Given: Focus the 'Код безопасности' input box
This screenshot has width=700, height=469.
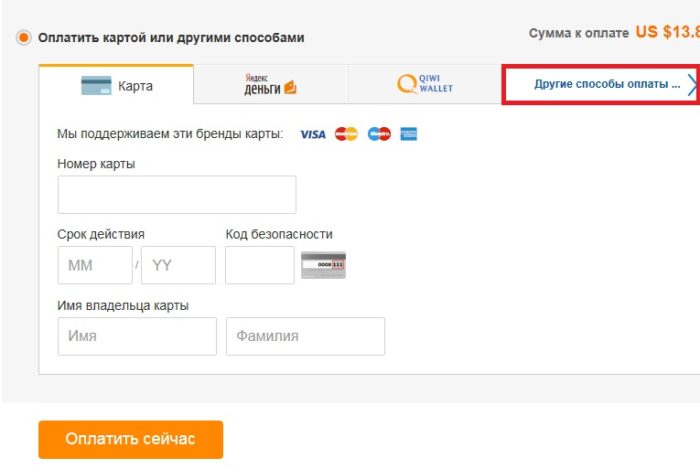Looking at the screenshot, I should click(x=260, y=266).
